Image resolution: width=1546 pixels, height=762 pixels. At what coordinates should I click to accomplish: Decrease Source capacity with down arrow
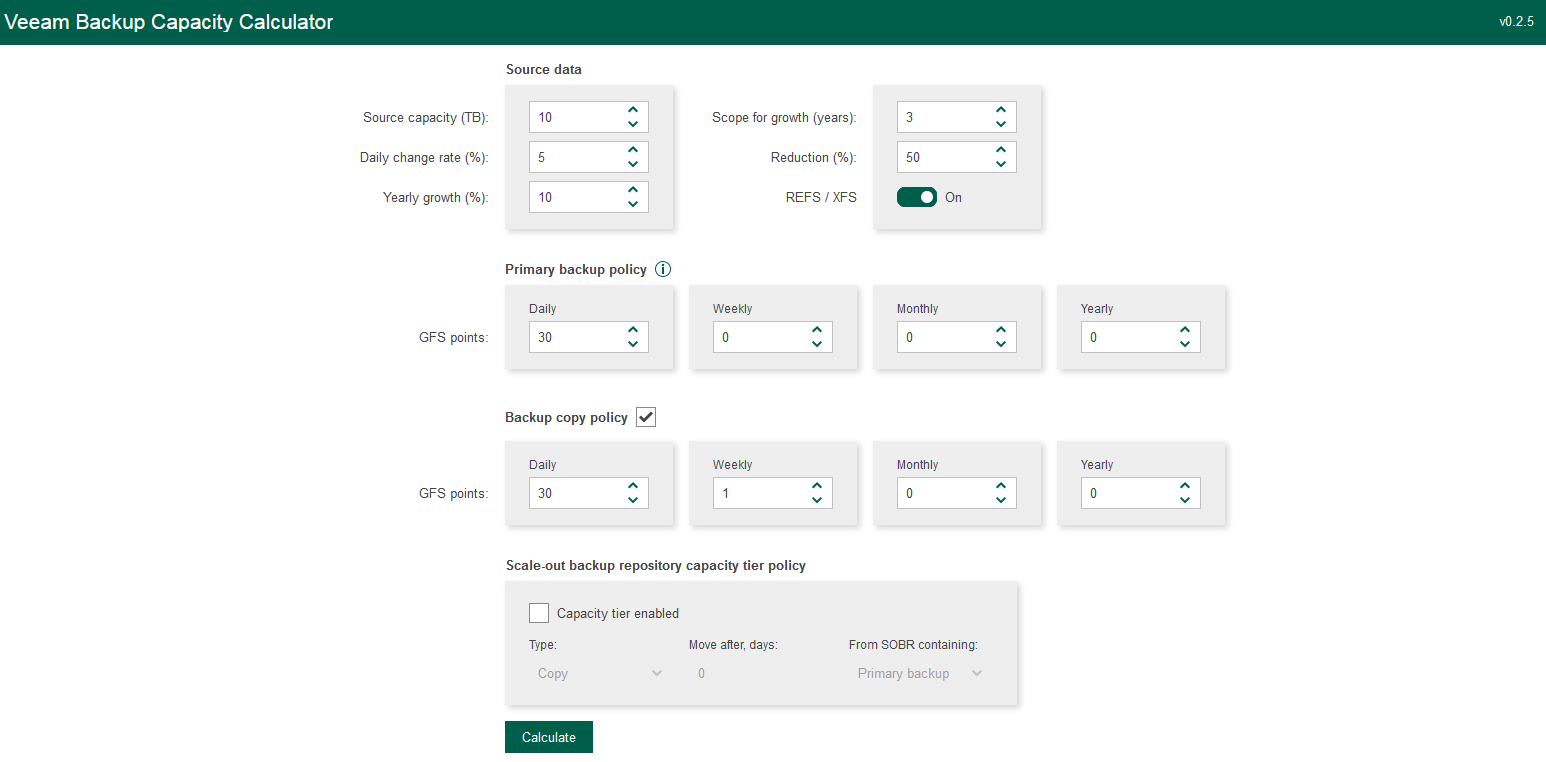coord(633,124)
